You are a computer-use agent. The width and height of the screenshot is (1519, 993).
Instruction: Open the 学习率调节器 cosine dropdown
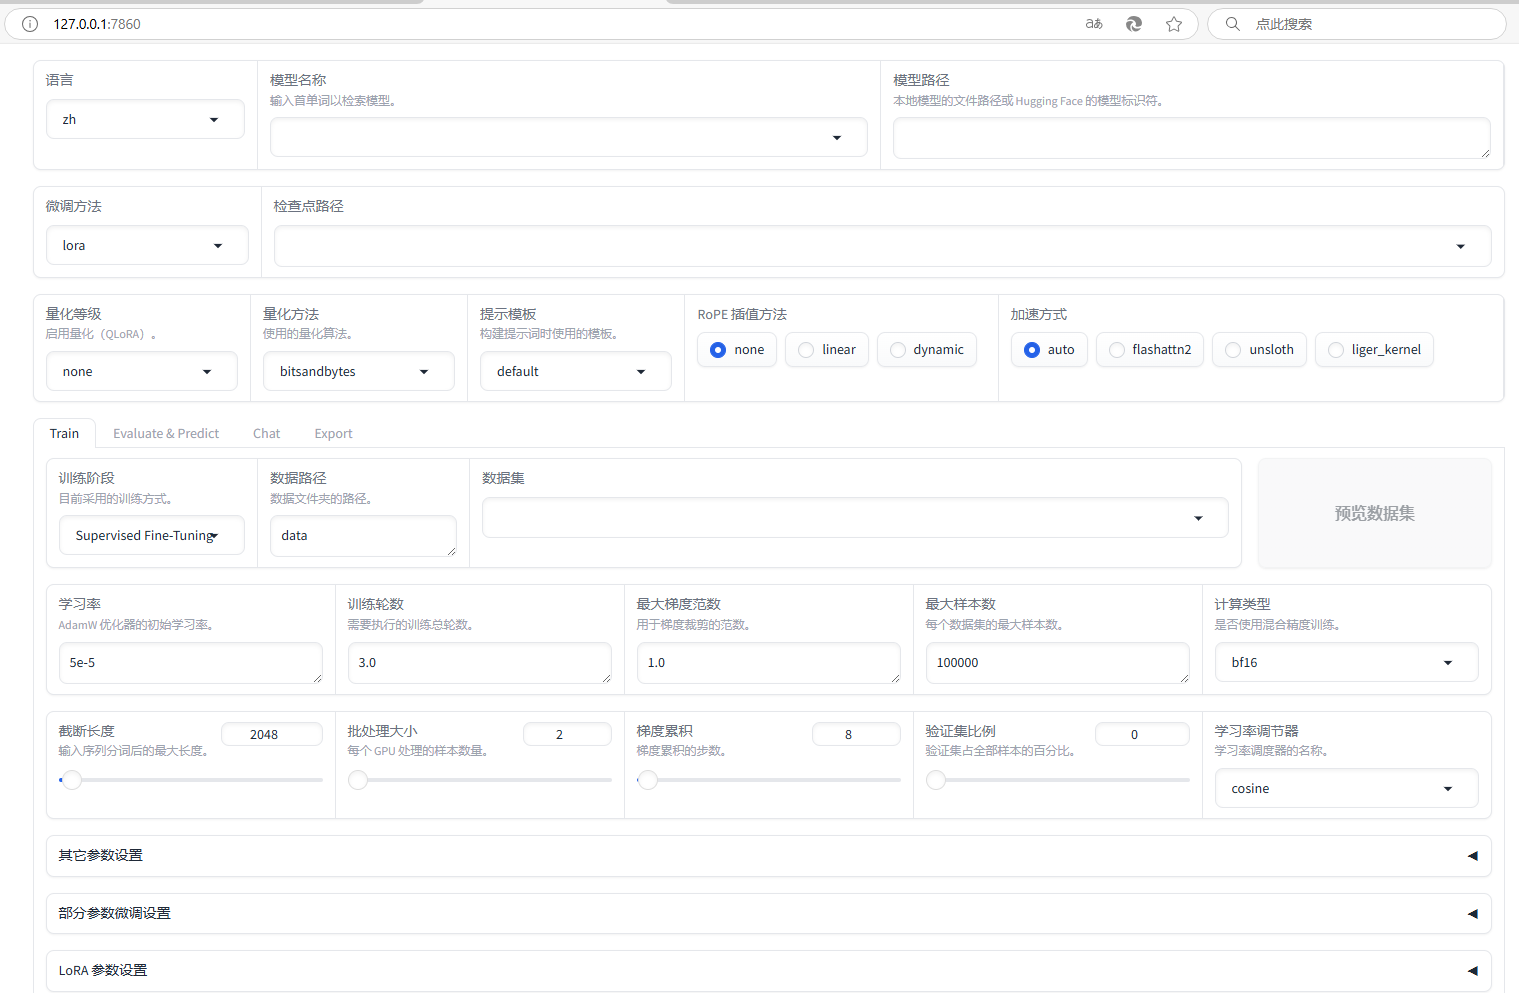1346,789
